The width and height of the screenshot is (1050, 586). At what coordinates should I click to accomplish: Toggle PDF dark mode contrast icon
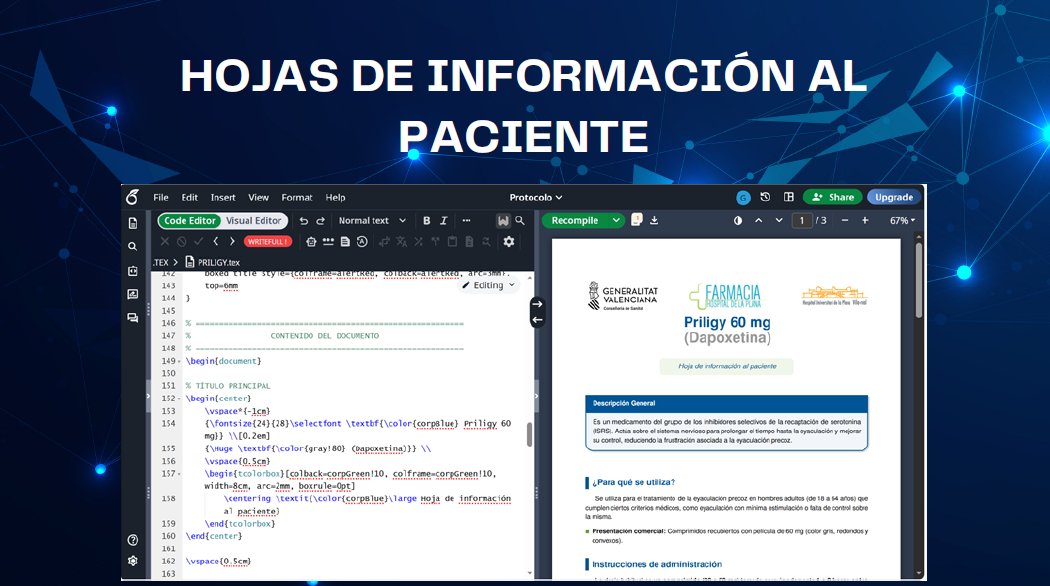pos(737,220)
